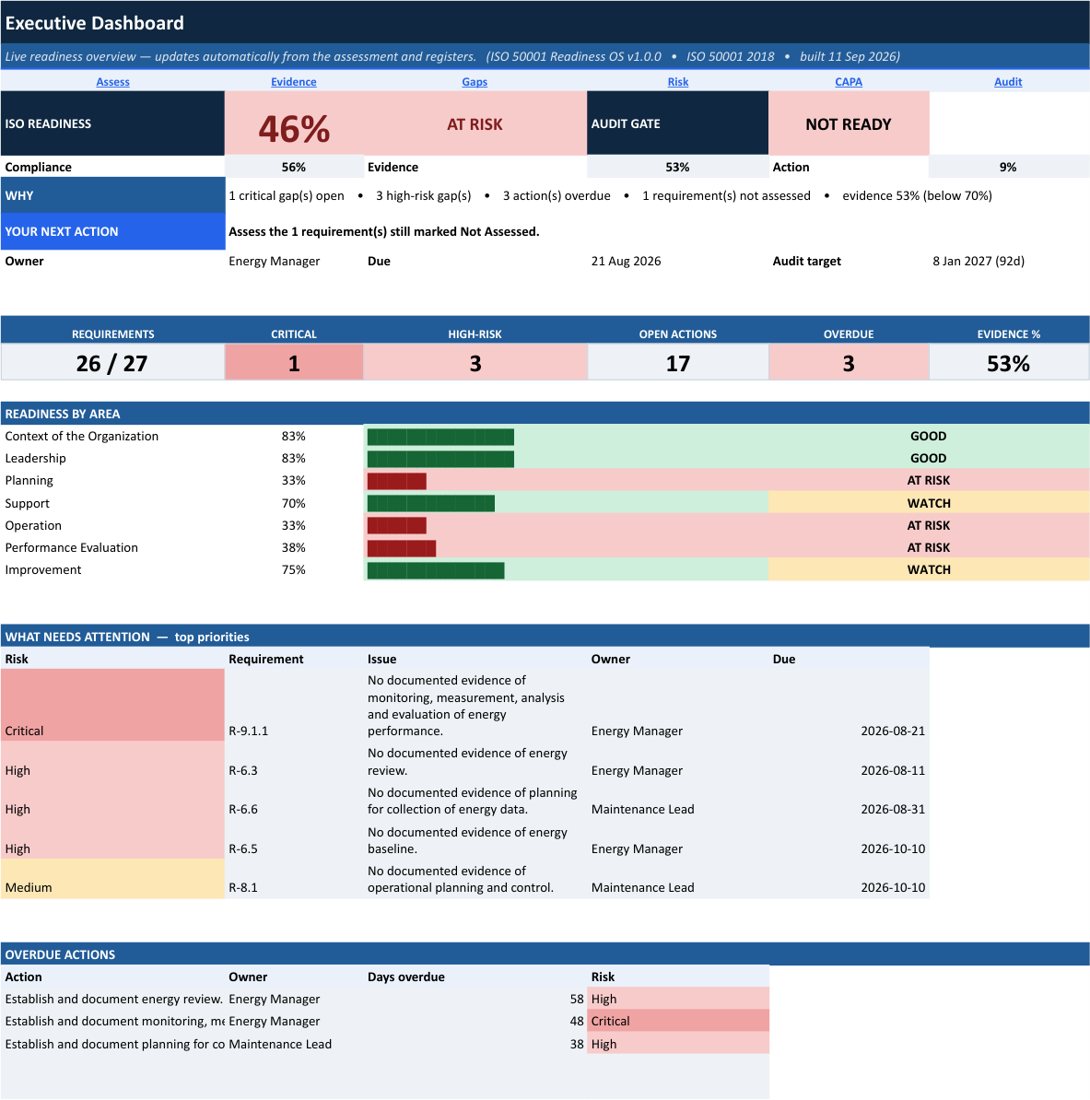This screenshot has width=1090, height=1100.
Task: Select the Maintenance Lead owner for R-6.6
Action: (642, 809)
